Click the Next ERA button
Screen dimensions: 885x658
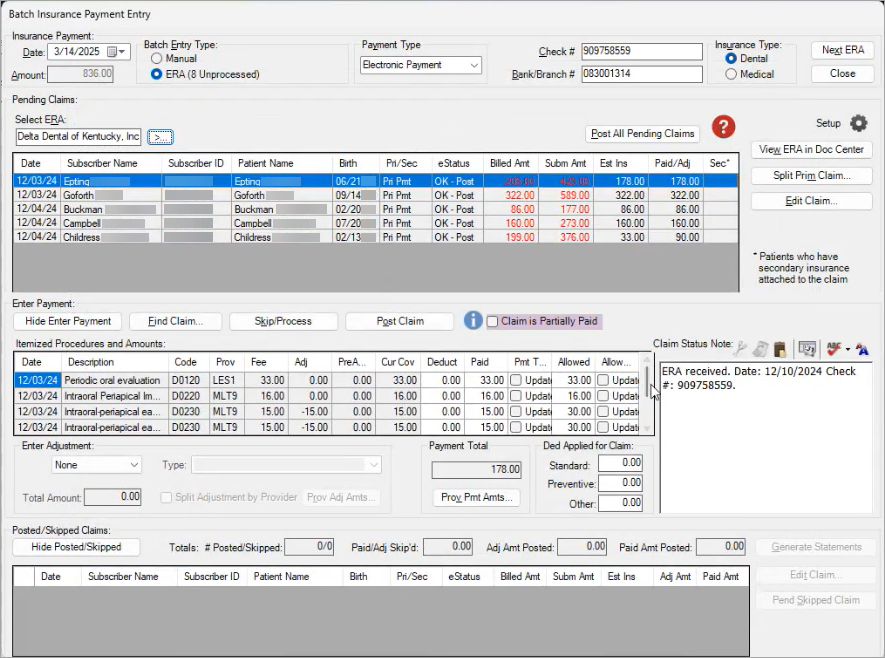click(842, 51)
